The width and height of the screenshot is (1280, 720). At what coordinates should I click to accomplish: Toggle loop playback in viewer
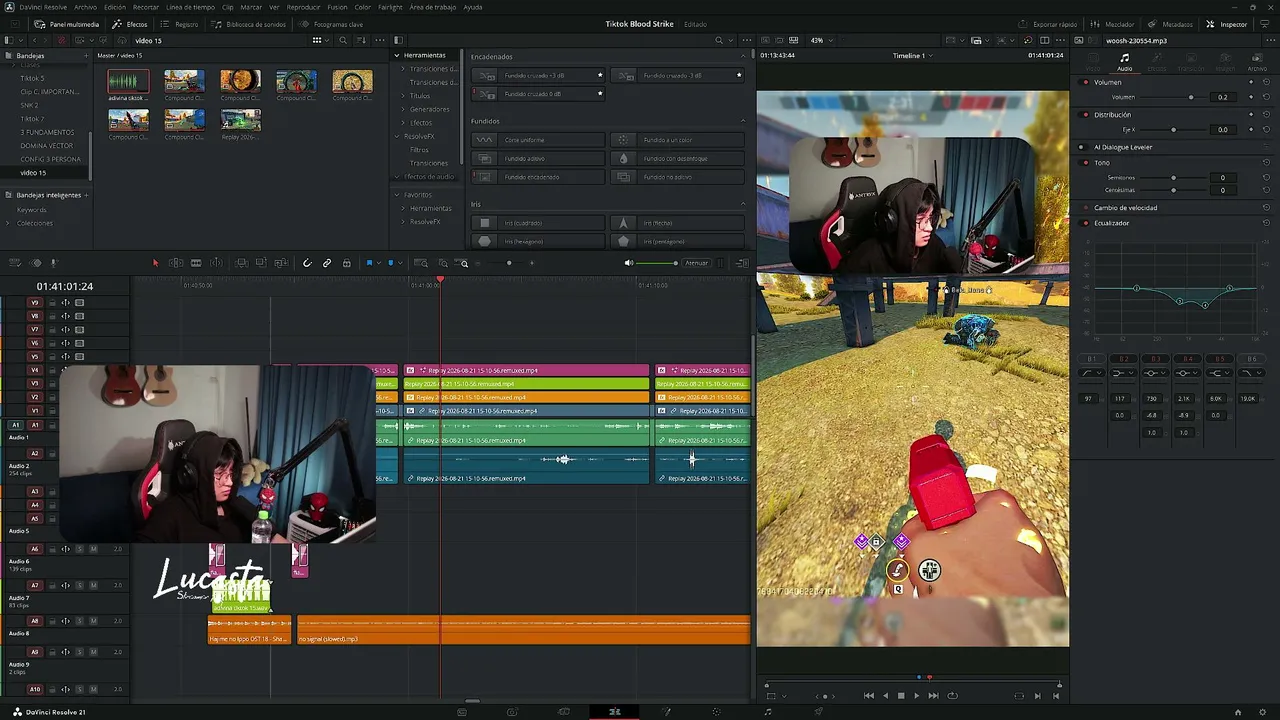952,696
